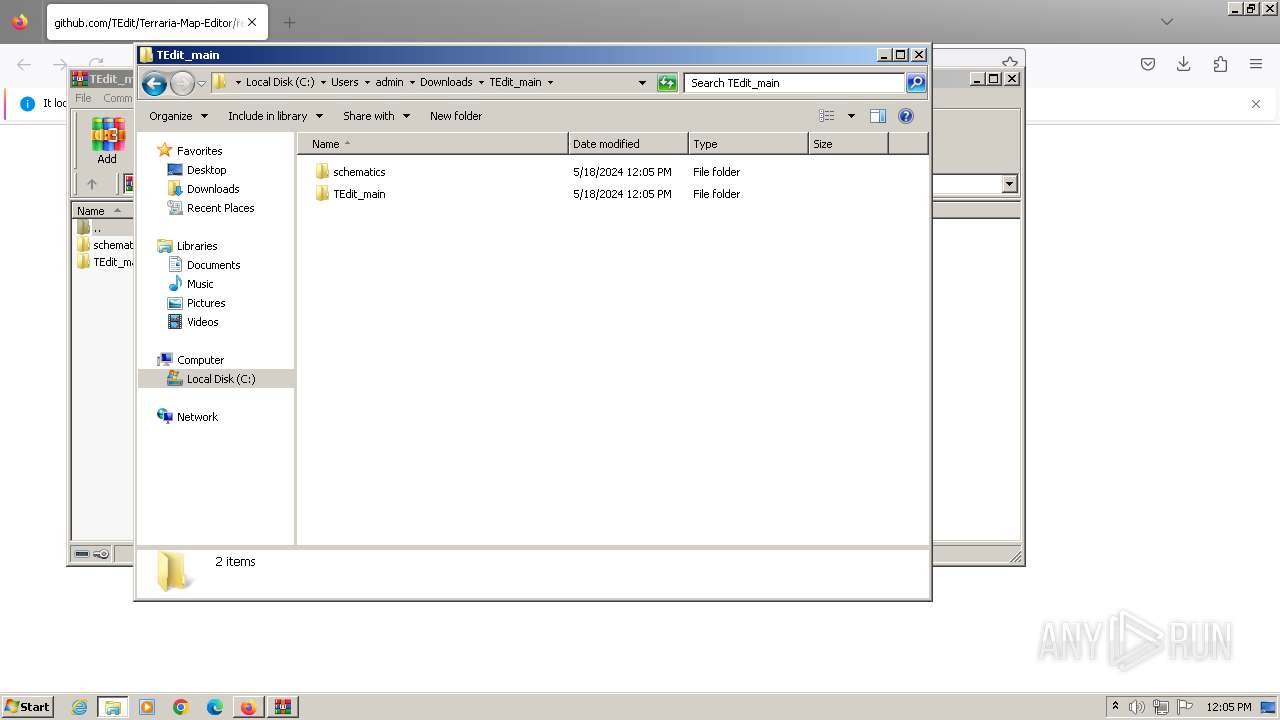Click Add icon in WinRAR window
1280x720 pixels.
[x=107, y=140]
